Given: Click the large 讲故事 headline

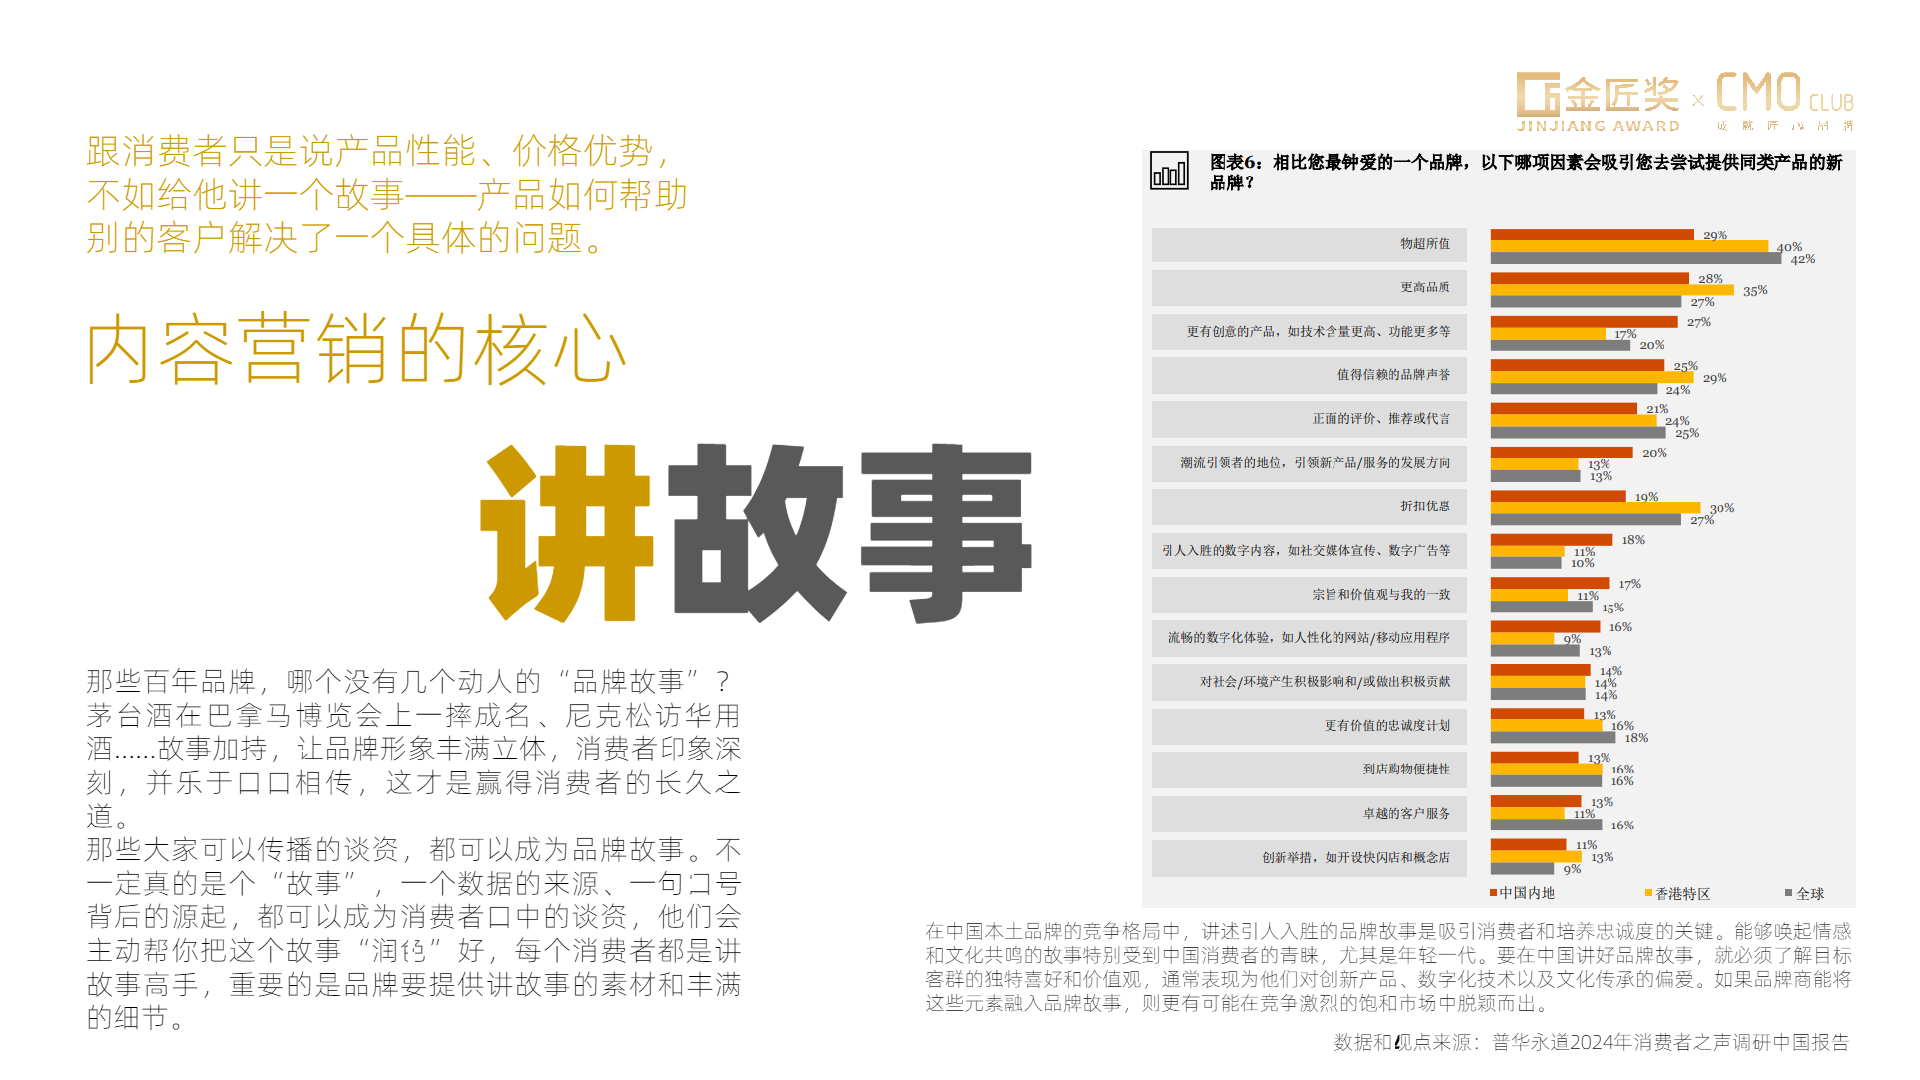Looking at the screenshot, I should (x=756, y=533).
